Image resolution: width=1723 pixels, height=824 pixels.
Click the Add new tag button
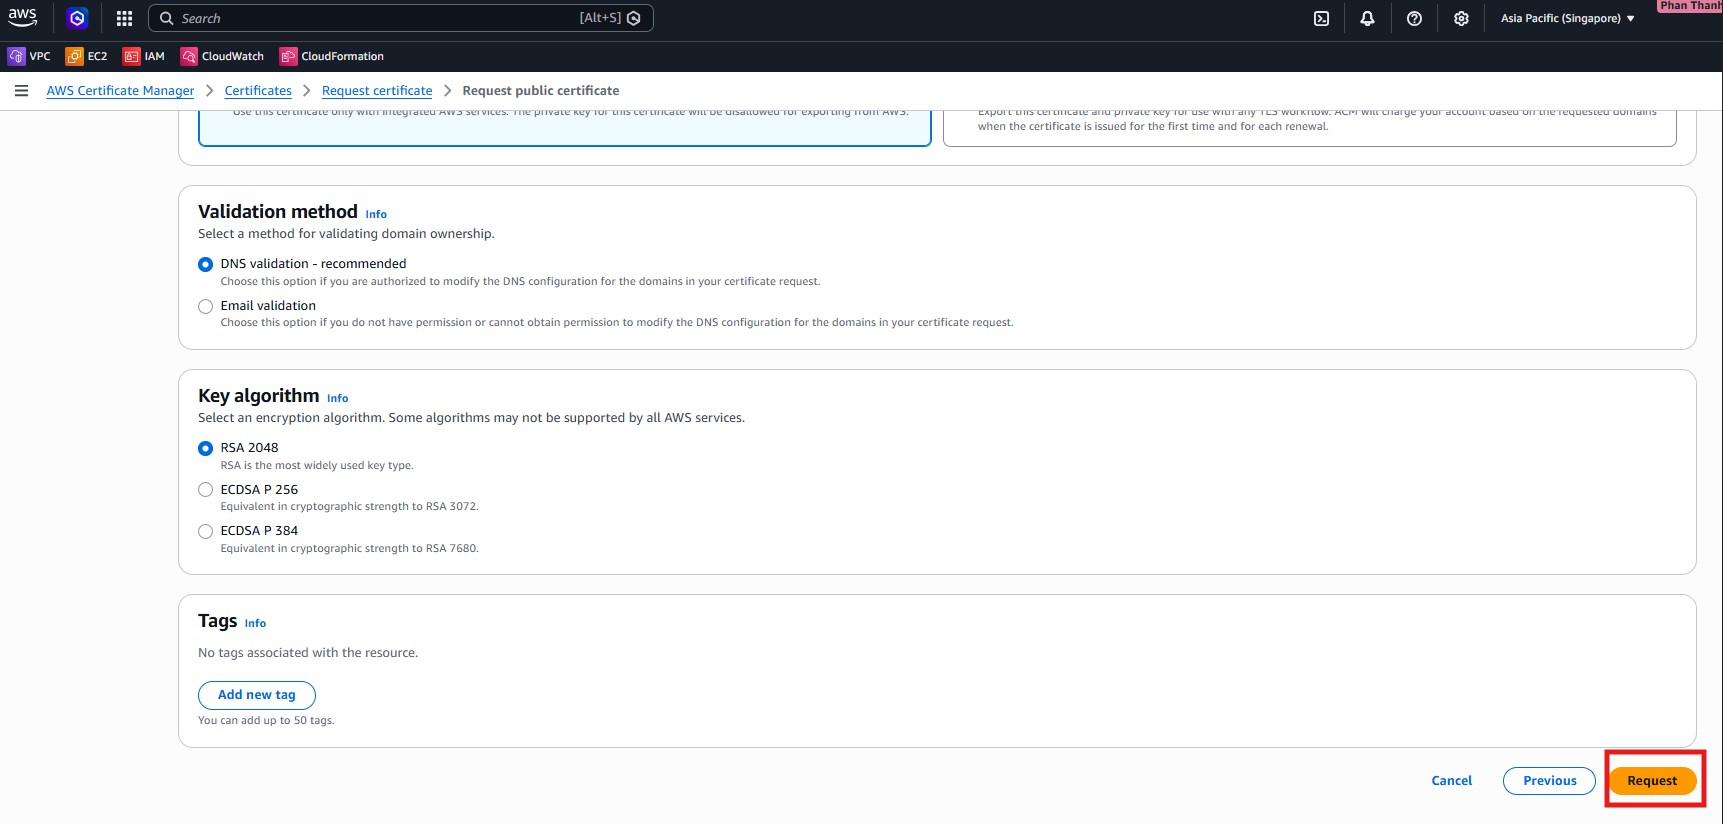pos(257,695)
